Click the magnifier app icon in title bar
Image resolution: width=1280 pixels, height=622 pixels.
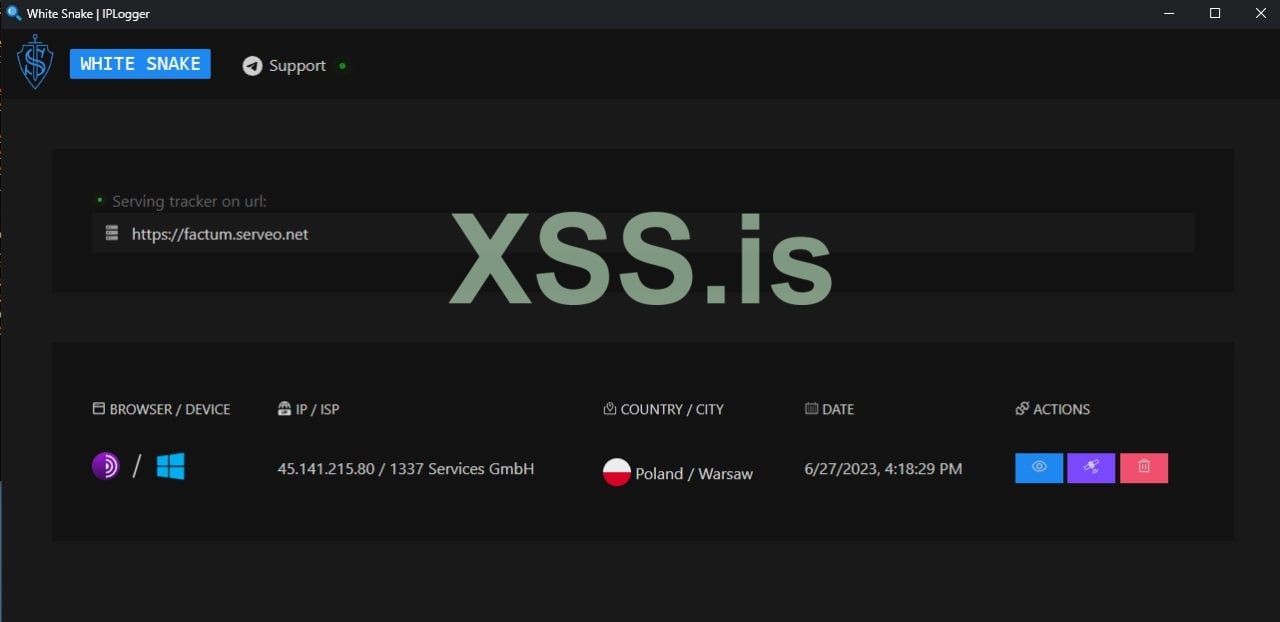click(14, 14)
